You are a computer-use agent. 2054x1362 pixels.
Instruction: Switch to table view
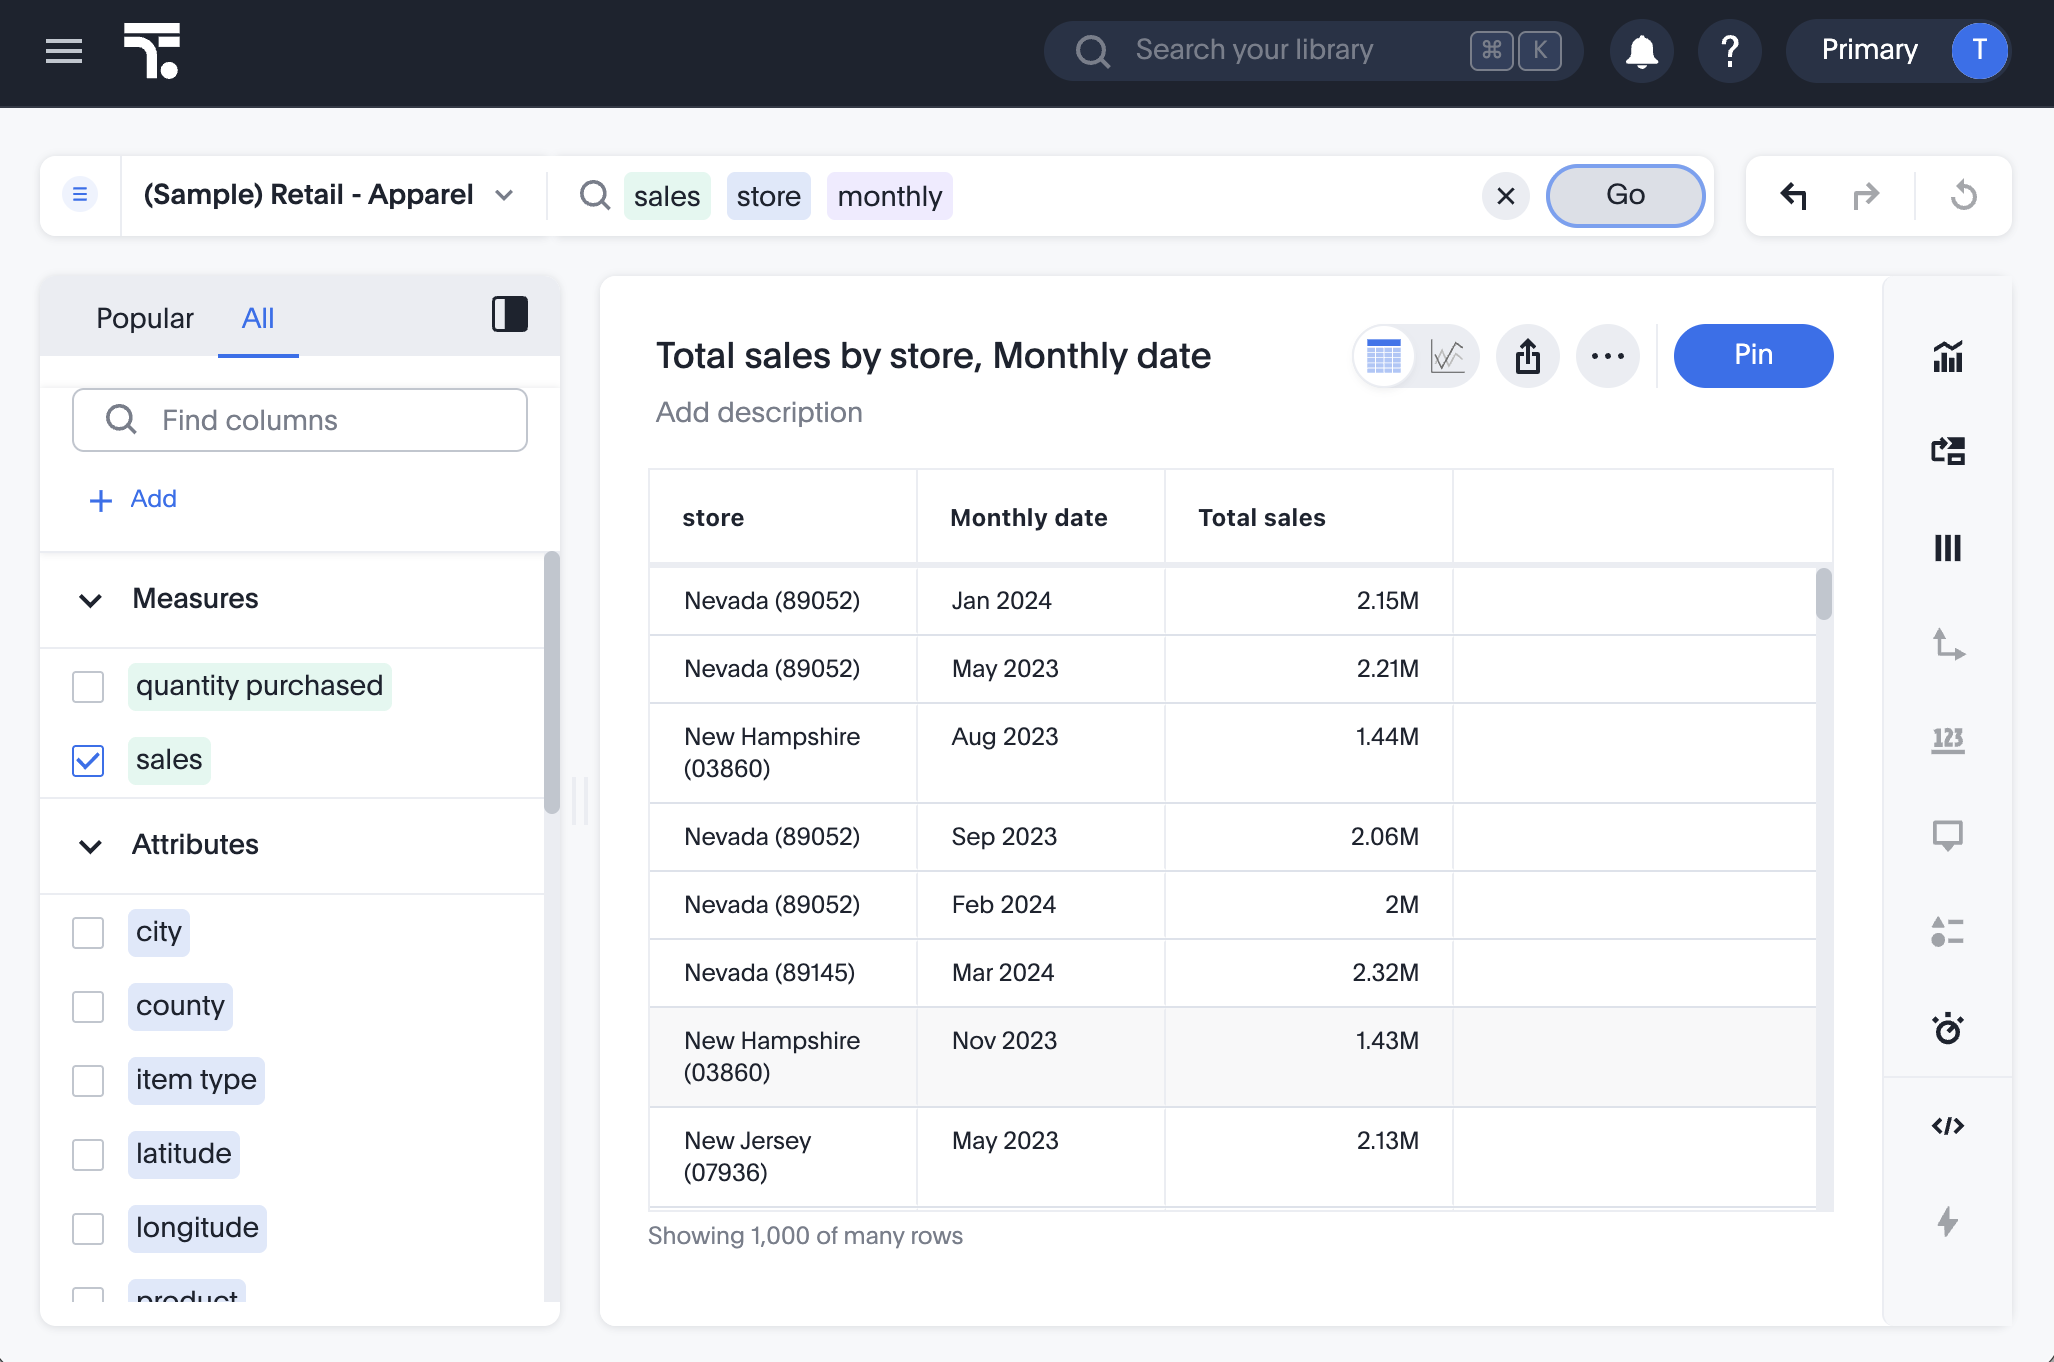pos(1384,356)
